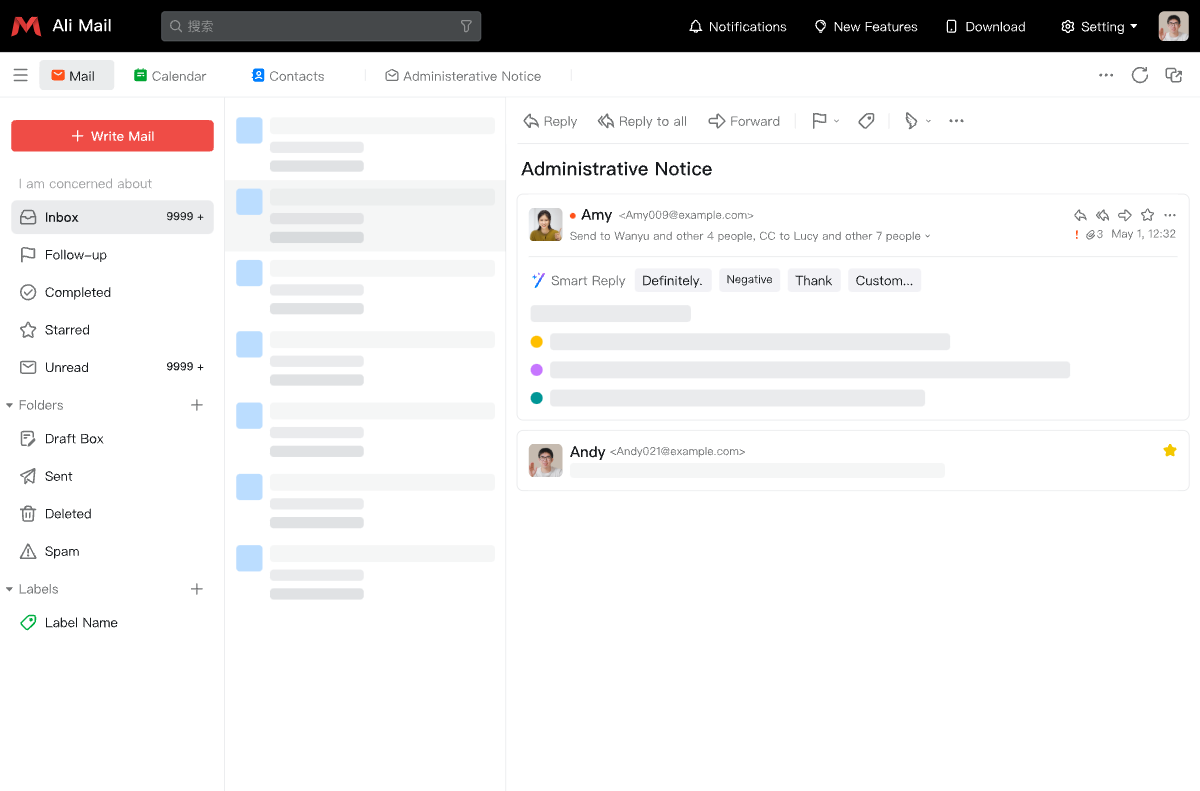Open the Follow-up folder
Image resolution: width=1200 pixels, height=791 pixels.
[112, 255]
